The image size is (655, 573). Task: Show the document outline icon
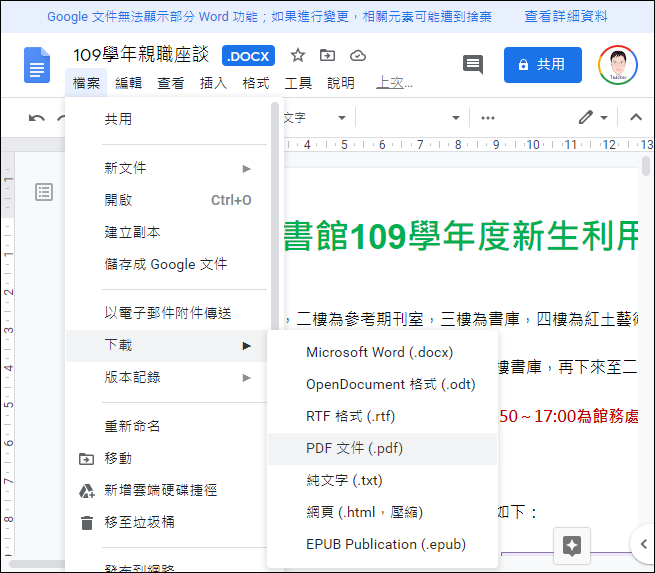44,192
